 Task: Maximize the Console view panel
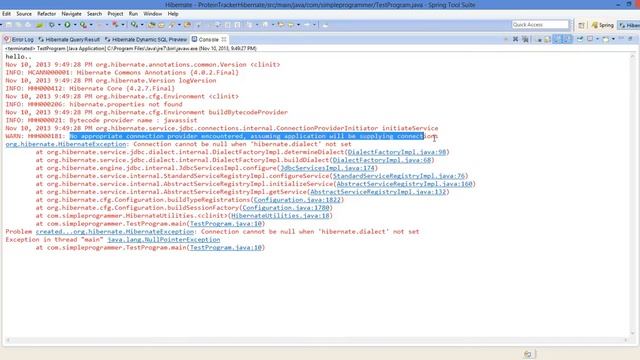pos(630,38)
